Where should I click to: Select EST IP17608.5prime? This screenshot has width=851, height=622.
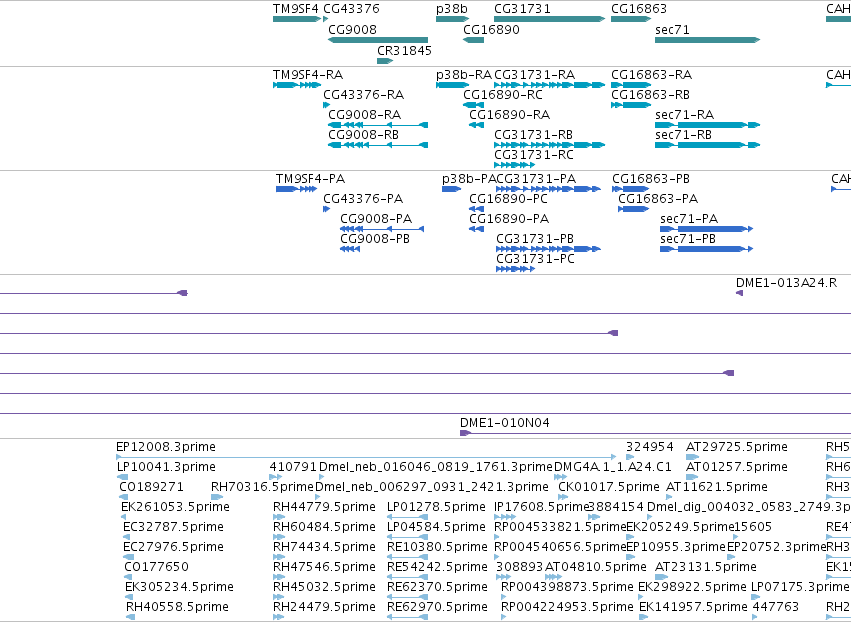pos(541,507)
